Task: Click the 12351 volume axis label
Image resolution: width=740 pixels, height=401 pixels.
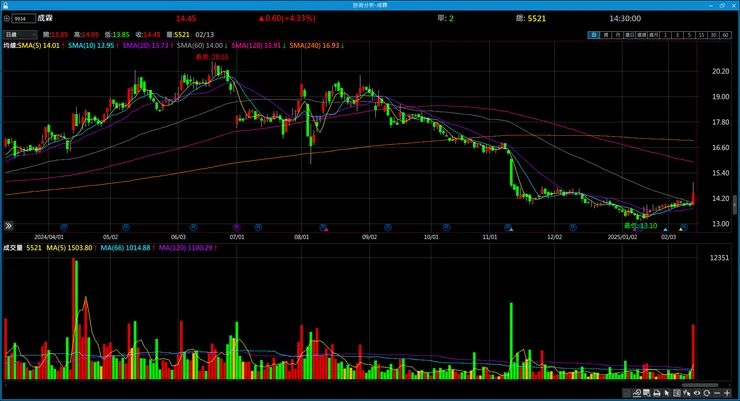Action: click(719, 258)
